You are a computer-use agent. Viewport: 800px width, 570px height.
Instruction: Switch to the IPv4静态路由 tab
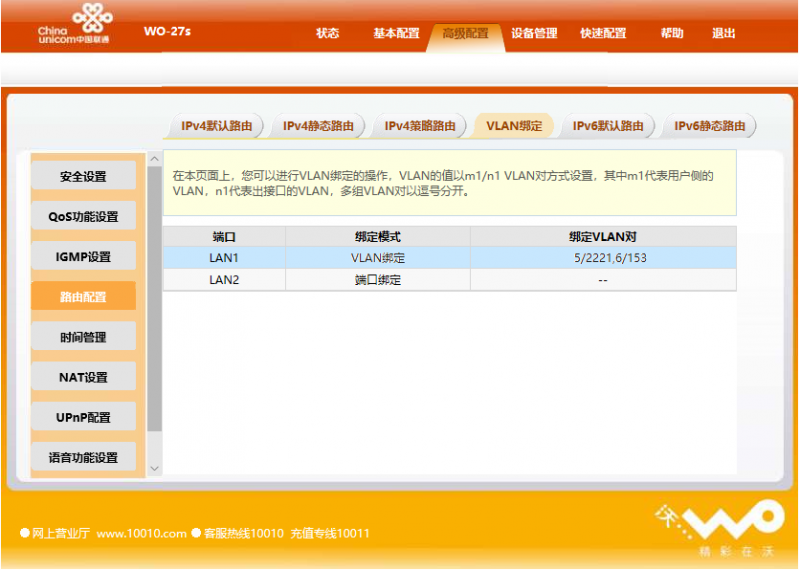(318, 126)
